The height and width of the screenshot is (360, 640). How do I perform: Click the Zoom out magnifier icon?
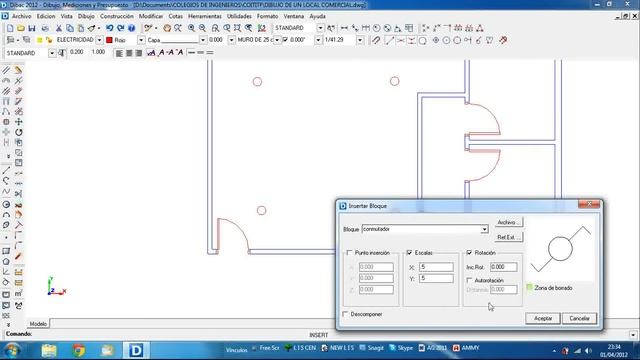coord(202,28)
